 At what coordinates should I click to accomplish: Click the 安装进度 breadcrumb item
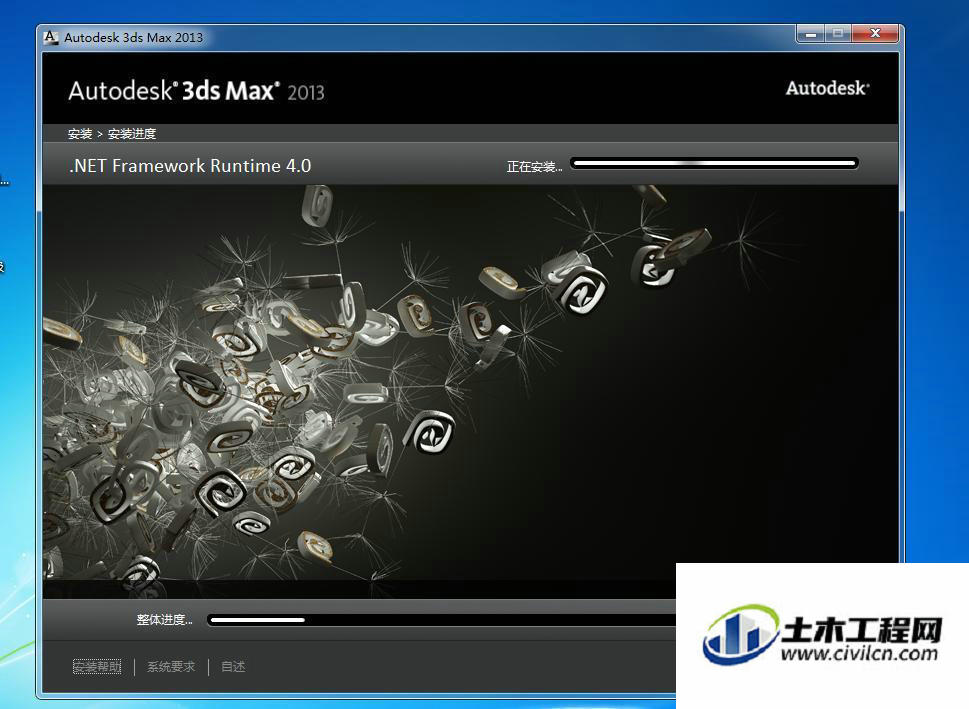(x=132, y=134)
